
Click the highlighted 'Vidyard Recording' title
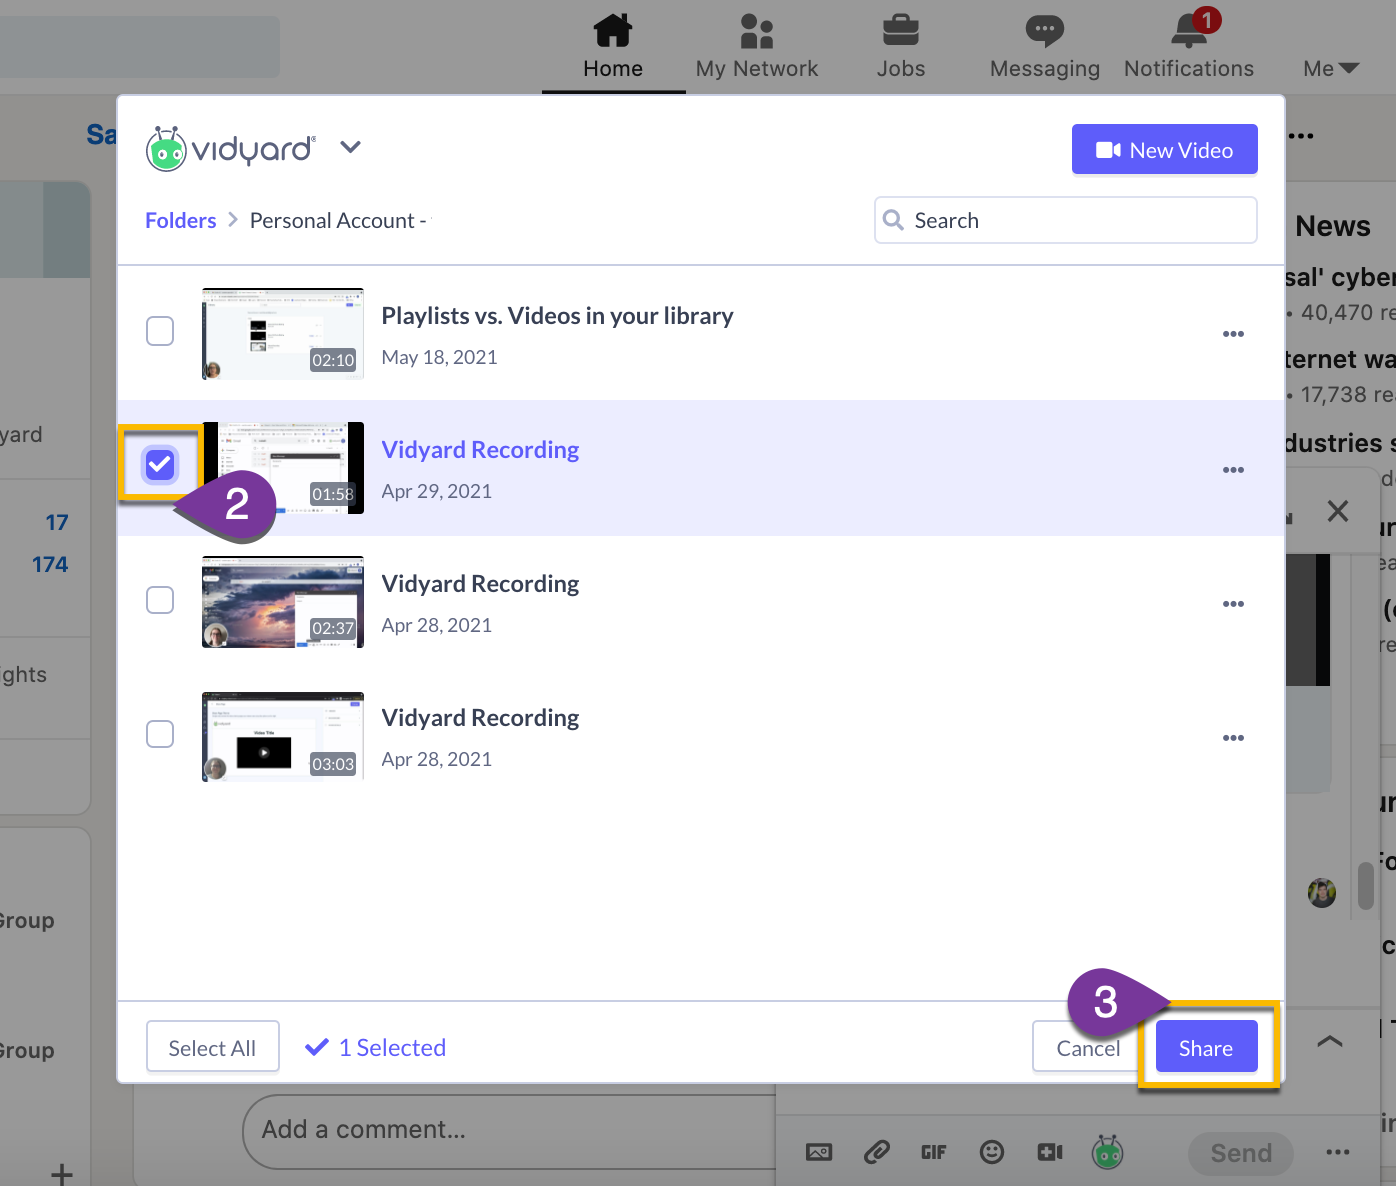(x=480, y=450)
